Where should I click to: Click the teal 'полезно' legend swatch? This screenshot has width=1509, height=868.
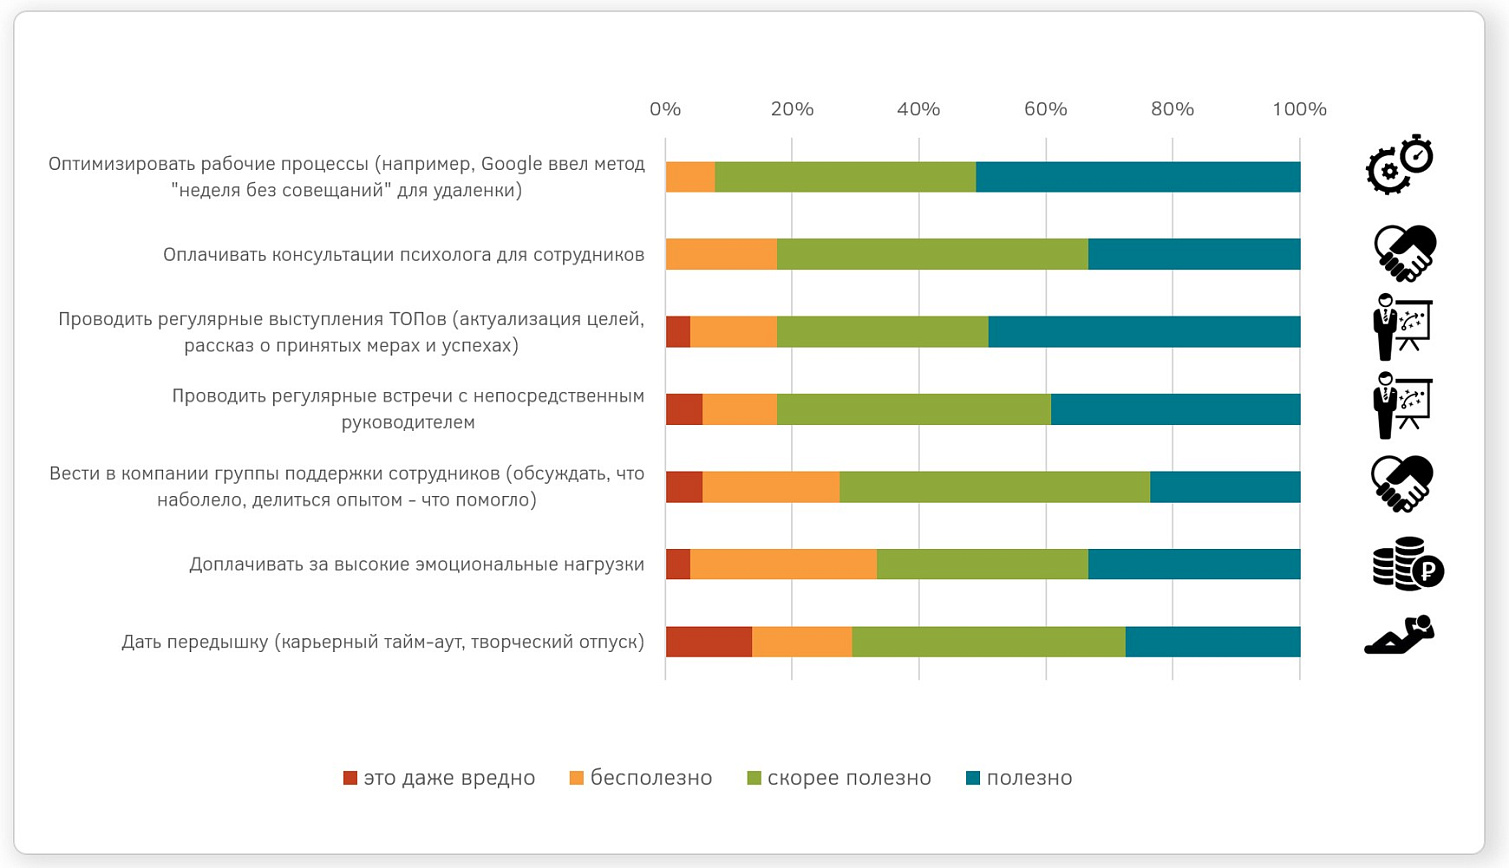tap(973, 778)
